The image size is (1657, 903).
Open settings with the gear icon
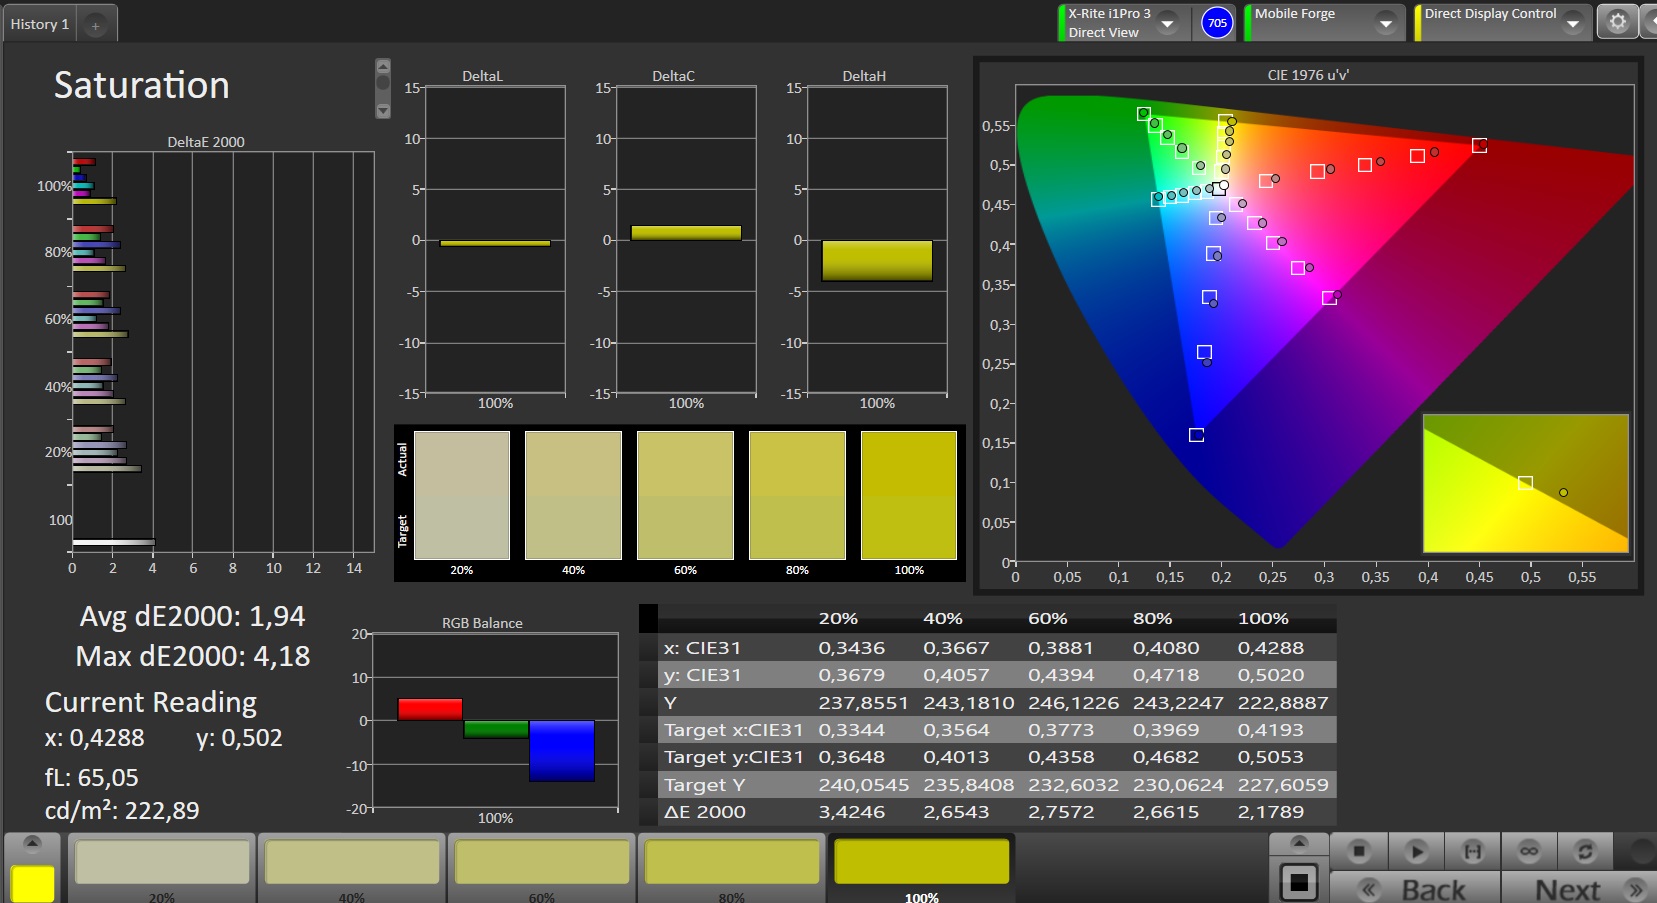tap(1617, 22)
